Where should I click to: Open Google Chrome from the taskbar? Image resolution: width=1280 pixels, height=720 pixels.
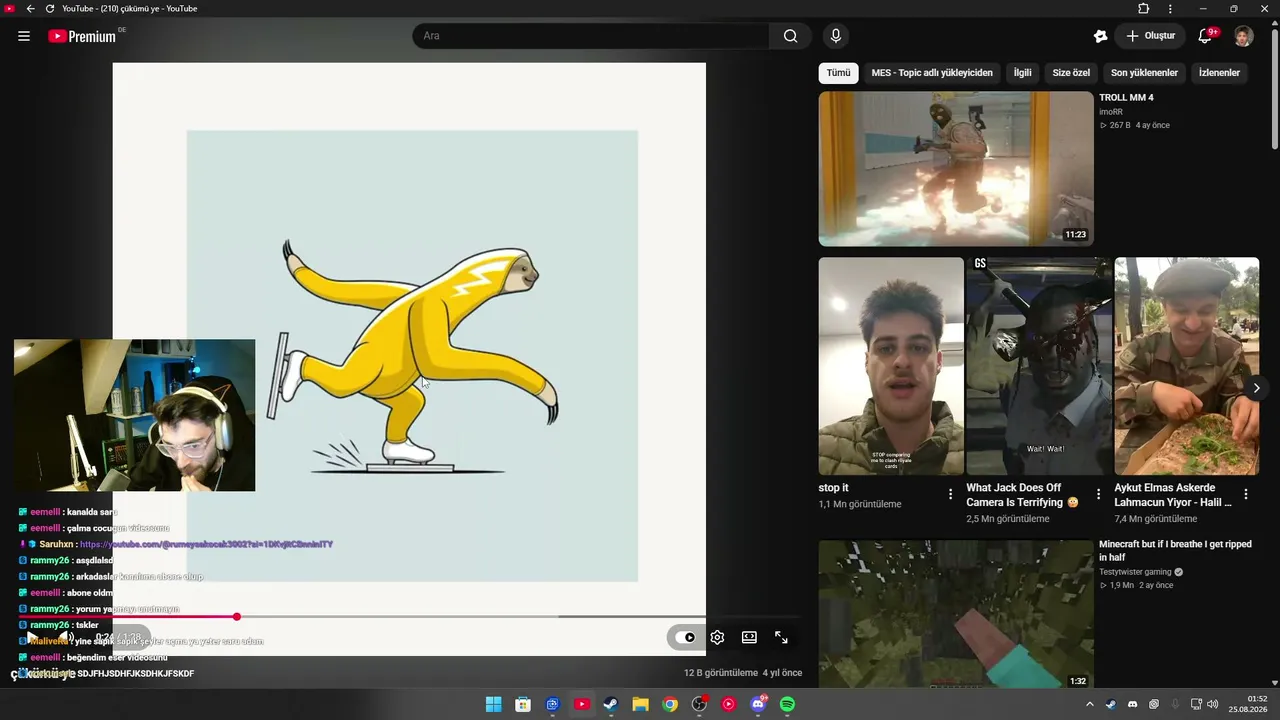pos(670,704)
